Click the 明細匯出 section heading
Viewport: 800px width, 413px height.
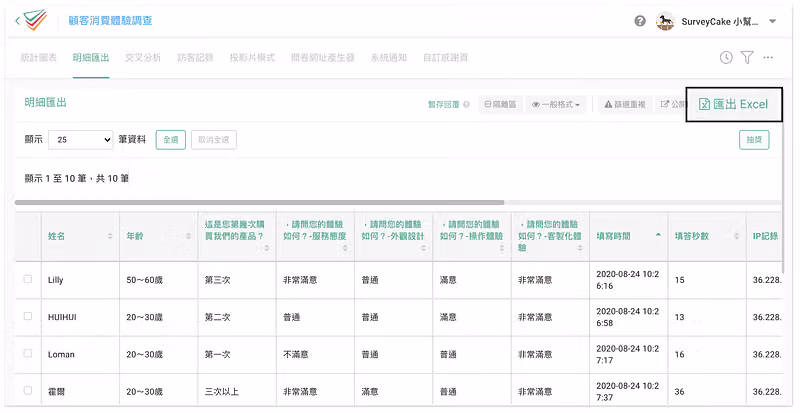click(45, 103)
